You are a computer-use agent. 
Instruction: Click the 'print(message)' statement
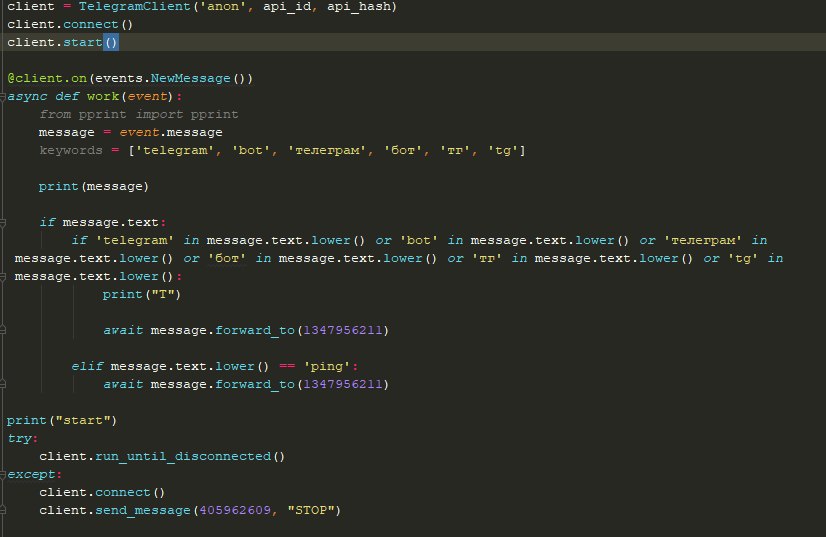point(94,186)
